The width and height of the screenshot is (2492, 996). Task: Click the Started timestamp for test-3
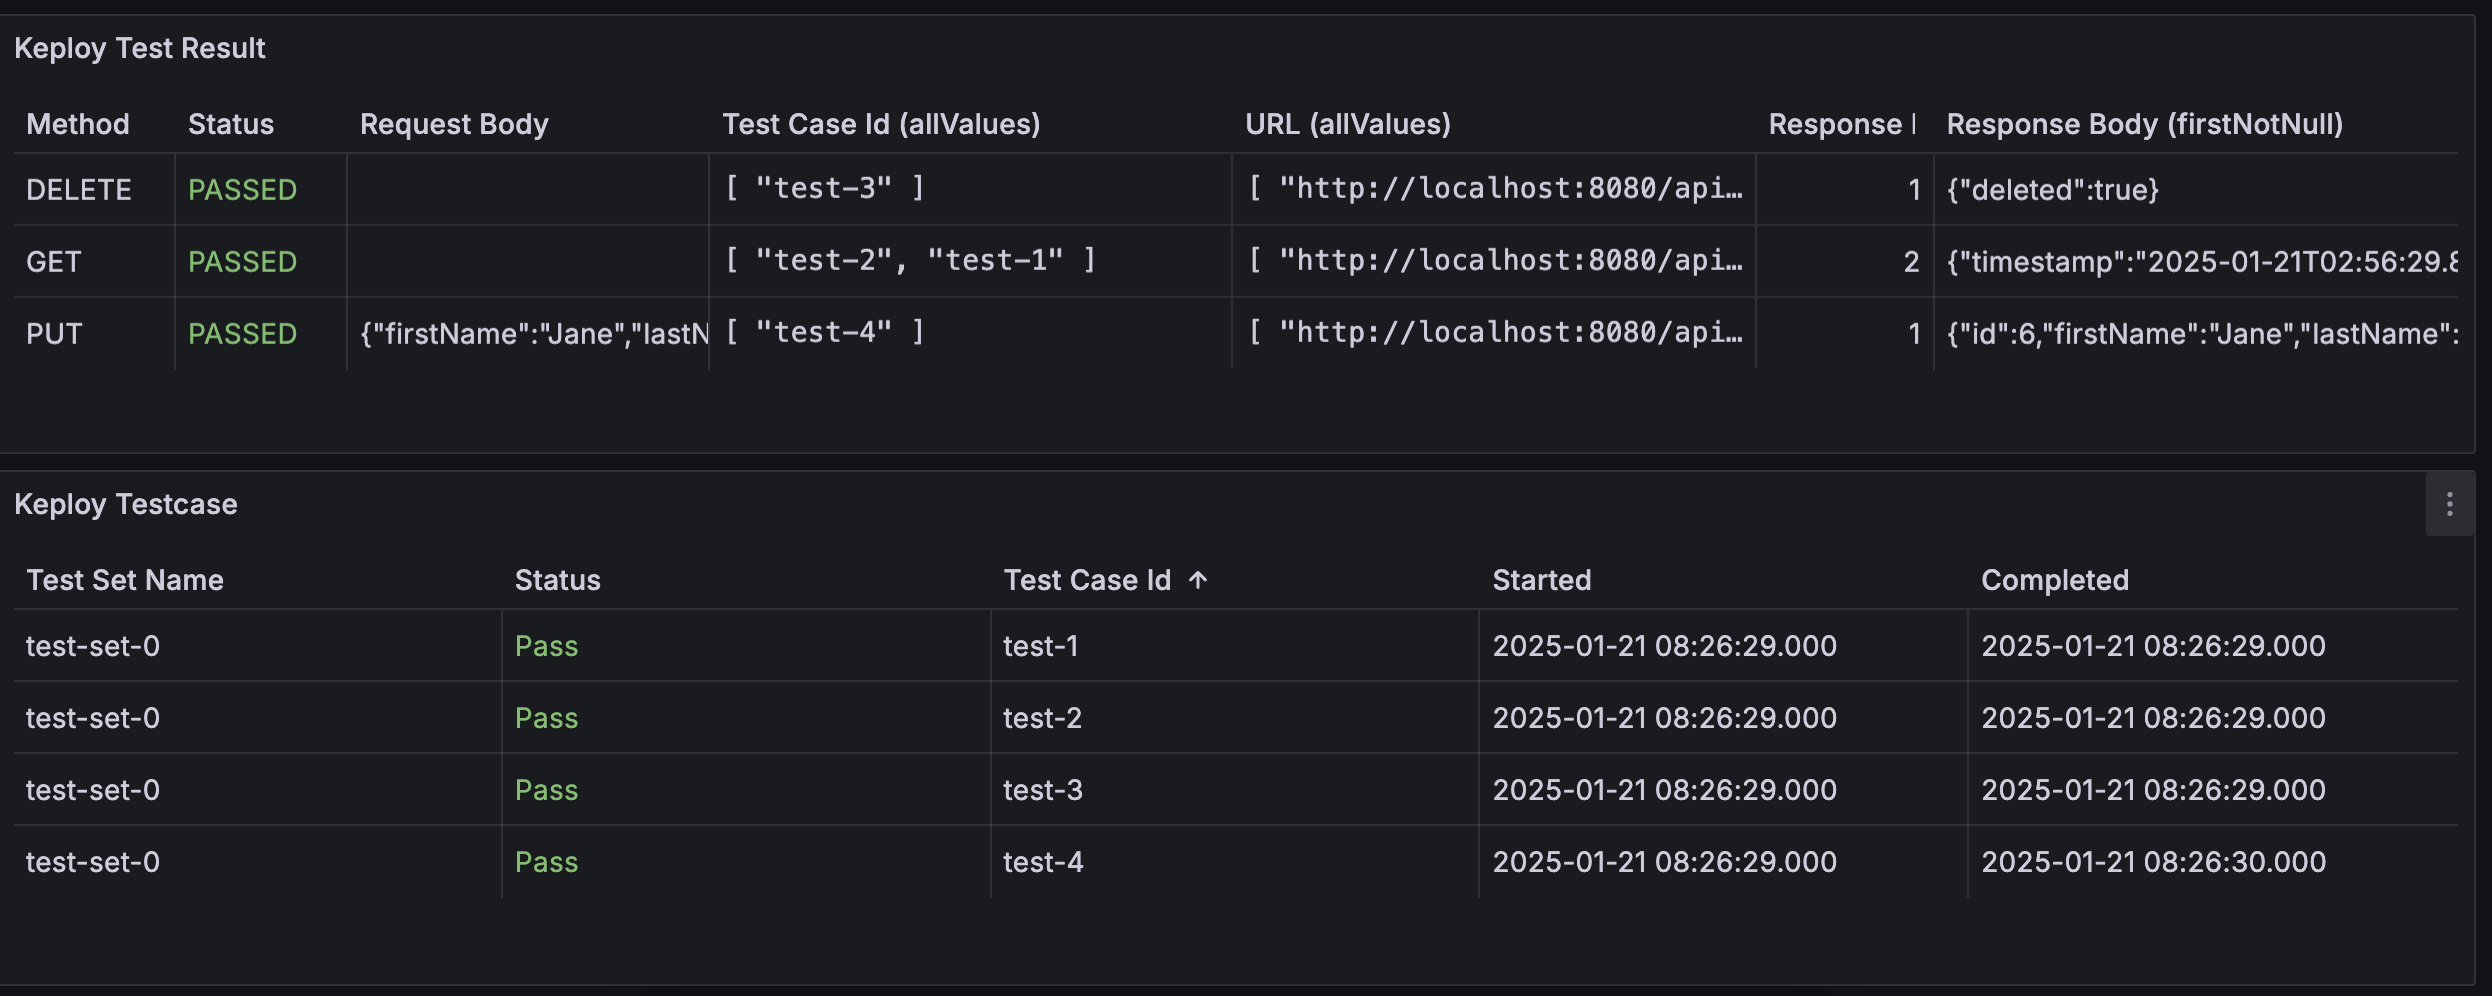pyautogui.click(x=1665, y=790)
